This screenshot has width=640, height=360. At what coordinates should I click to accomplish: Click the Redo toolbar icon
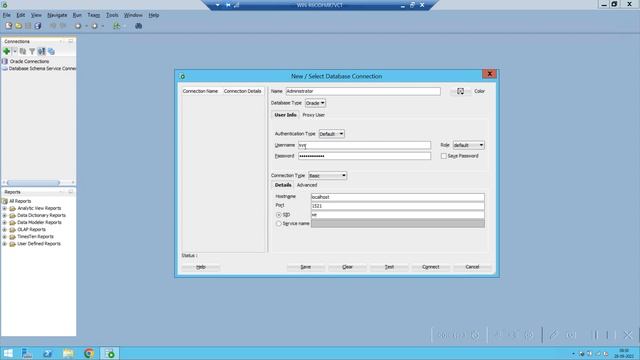tap(63, 26)
